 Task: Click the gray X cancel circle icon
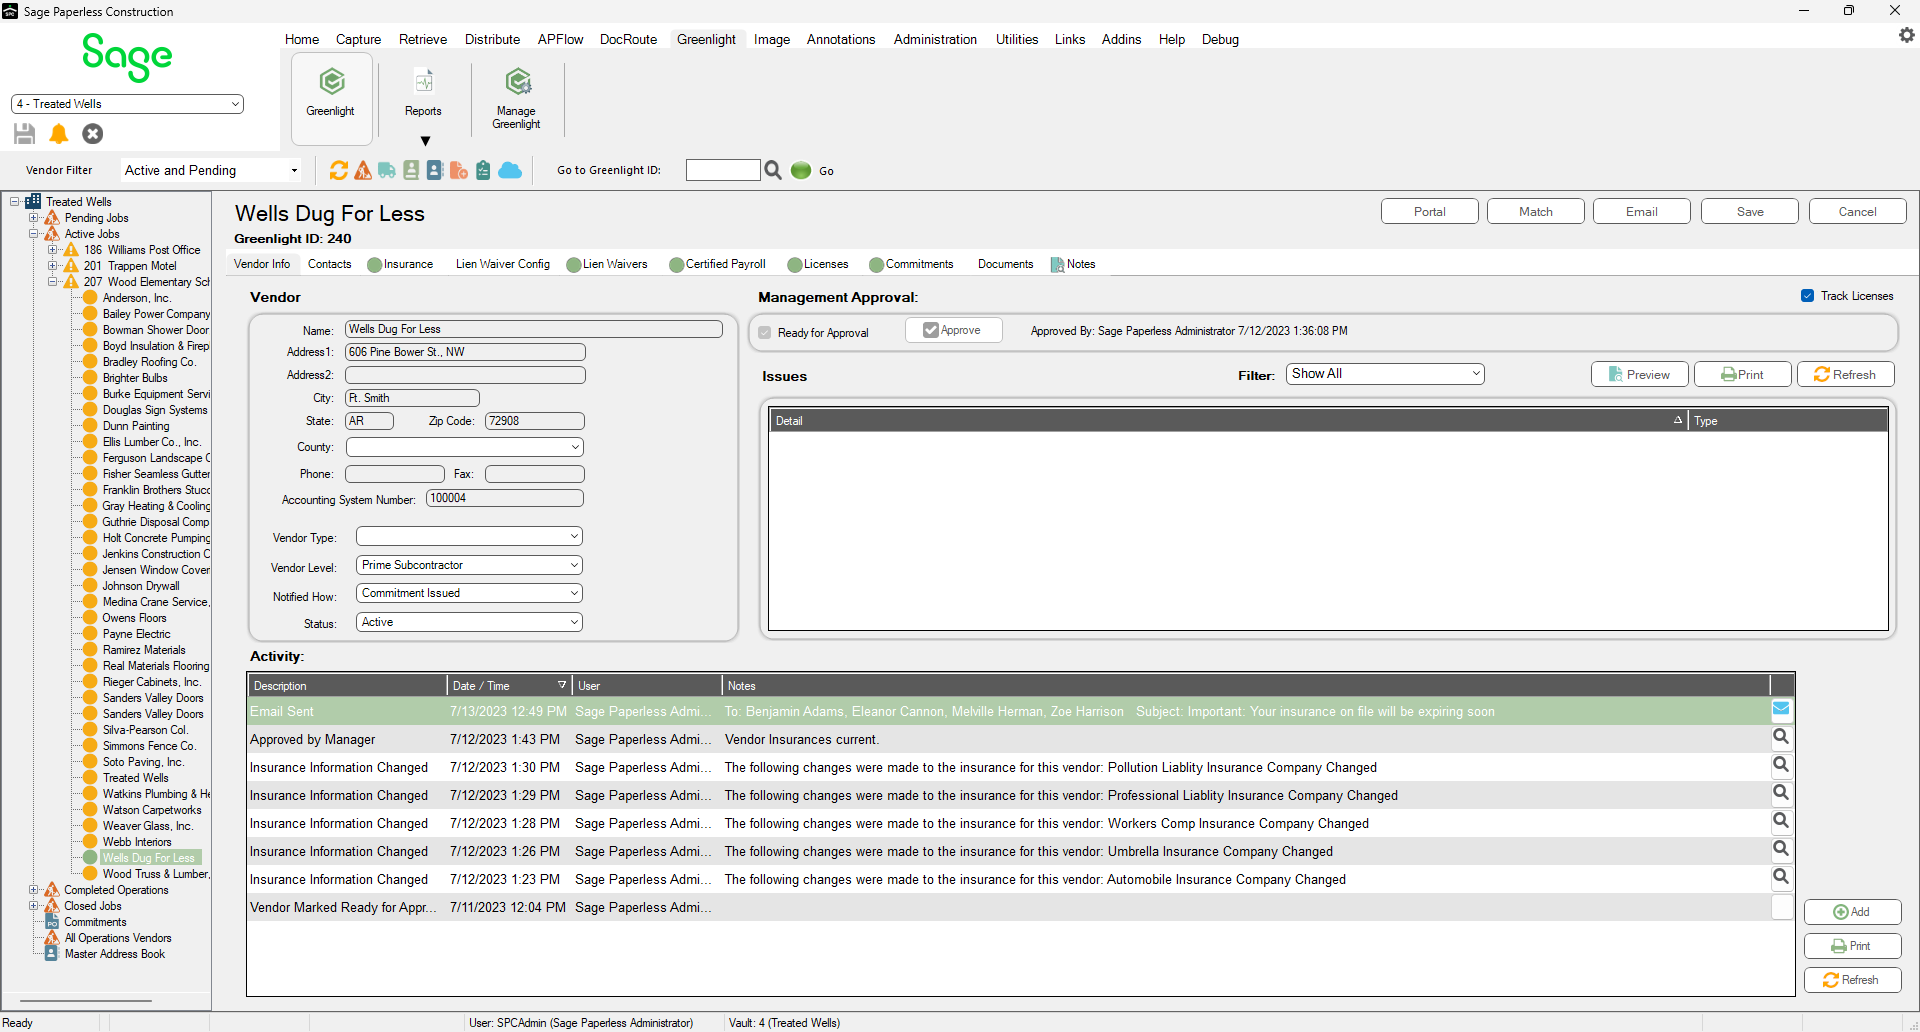click(x=93, y=133)
